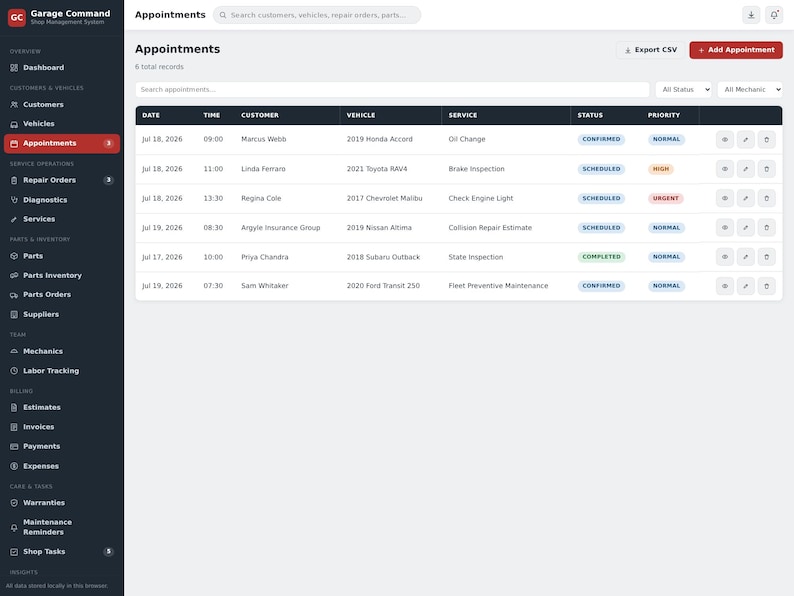Click the Garage Command GC logo
The height and width of the screenshot is (596, 794).
17,17
